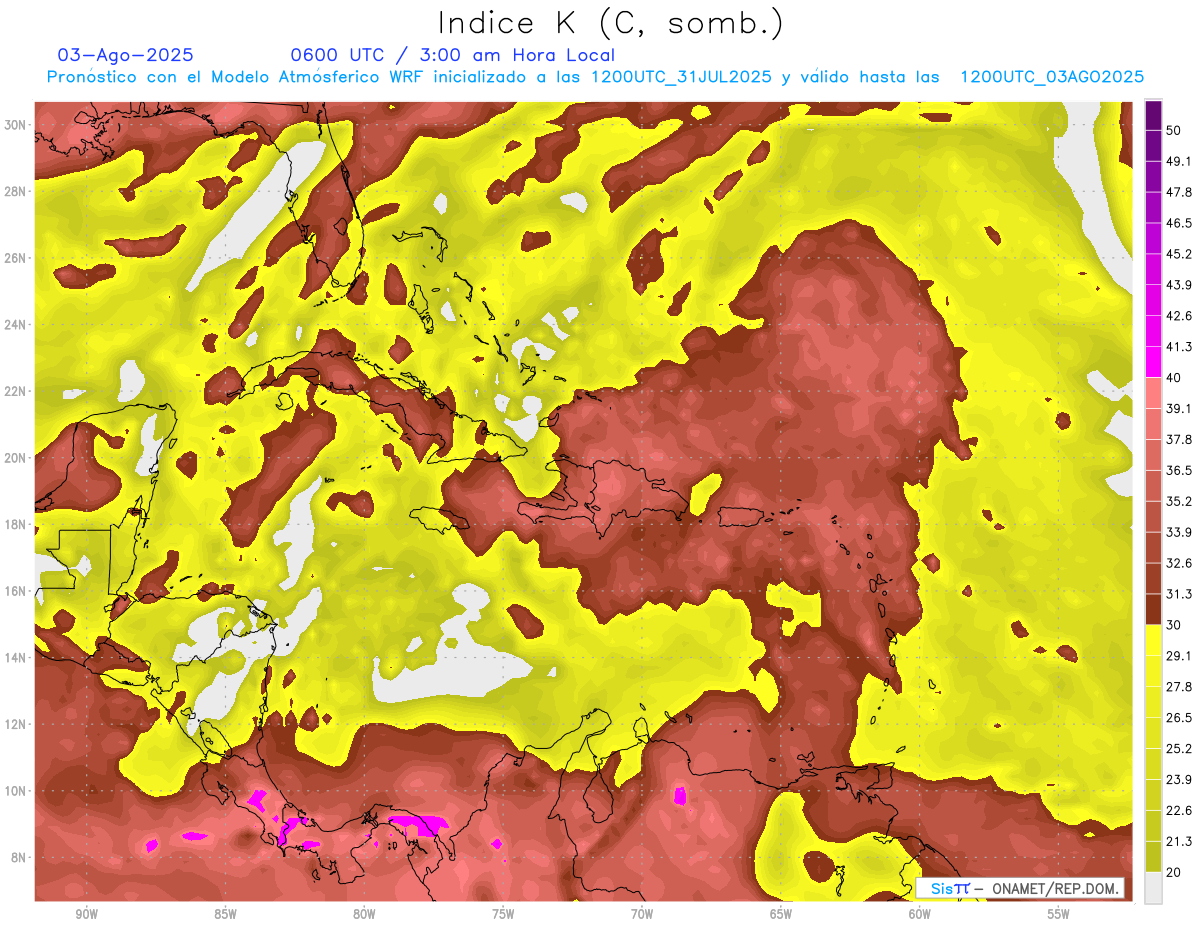Pick the dark brown swatch between 30 and 31.3
Viewport: 1200px width, 927px height.
[1153, 609]
